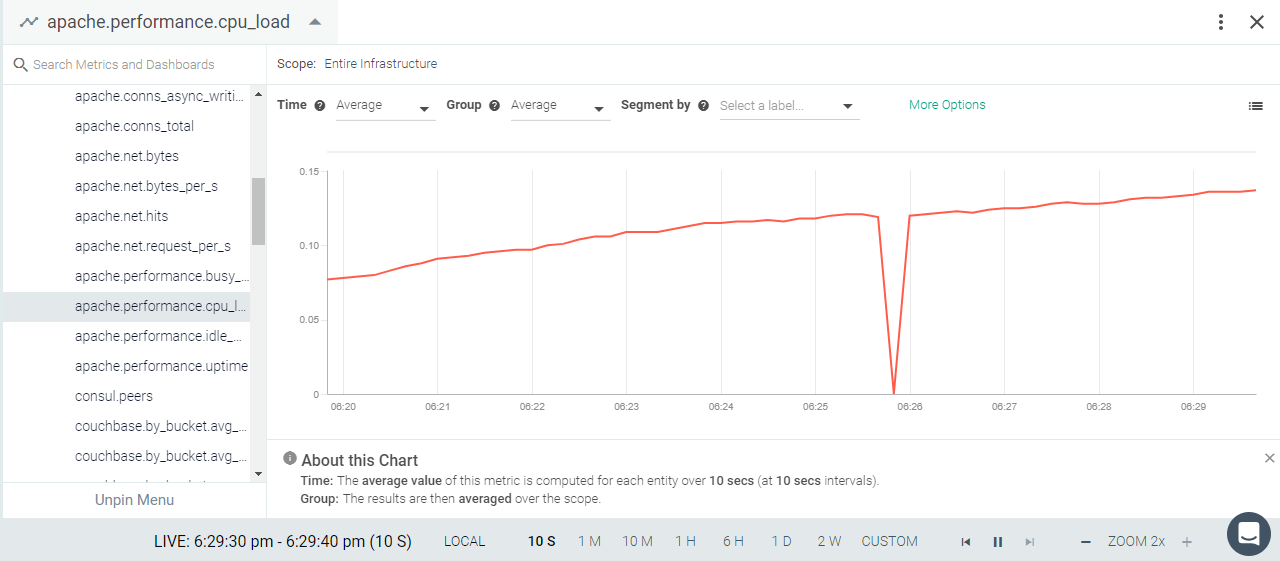Open the Segment by label dropdown
1280x561 pixels.
(x=789, y=106)
